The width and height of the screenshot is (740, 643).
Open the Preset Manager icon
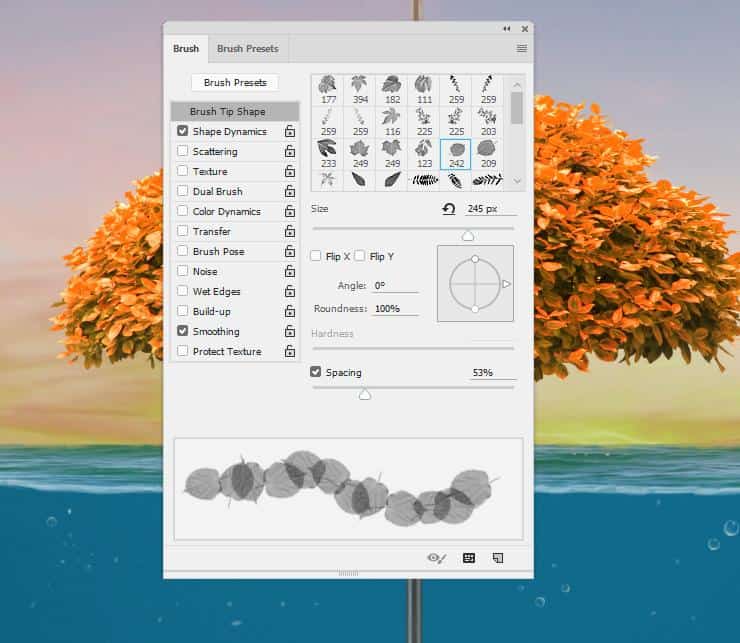click(x=469, y=558)
